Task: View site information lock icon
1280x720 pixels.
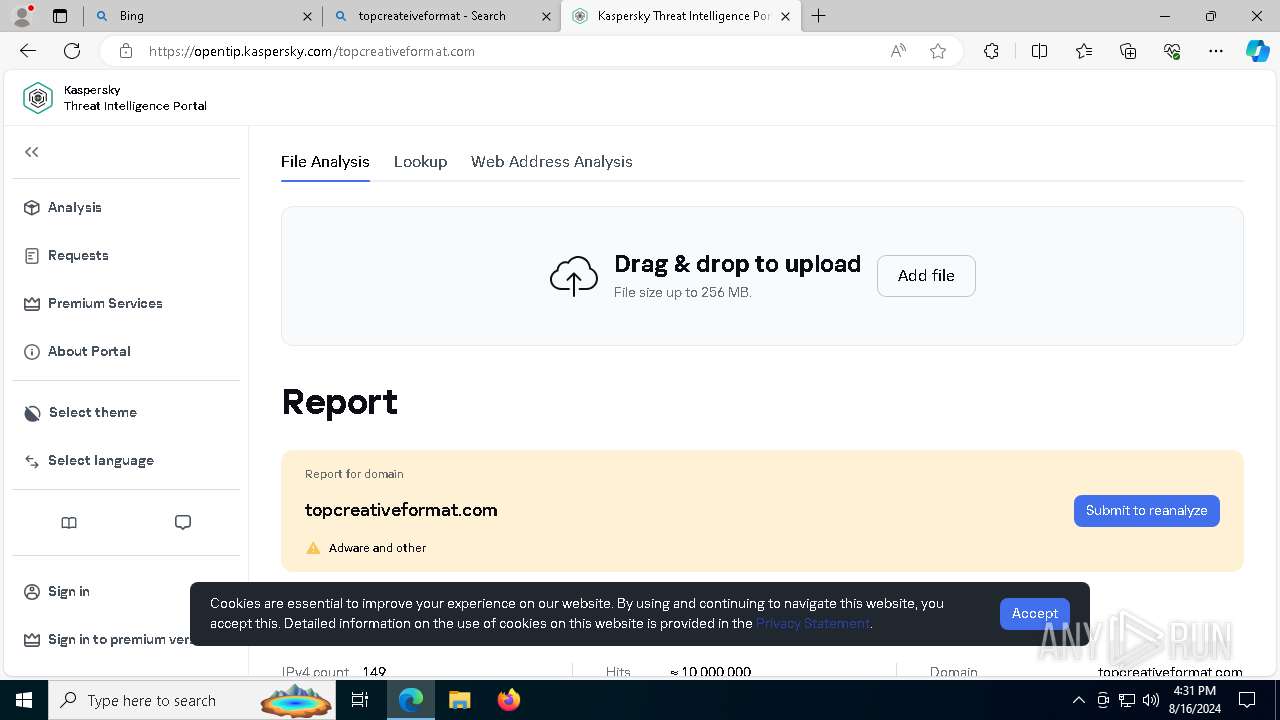Action: [125, 51]
